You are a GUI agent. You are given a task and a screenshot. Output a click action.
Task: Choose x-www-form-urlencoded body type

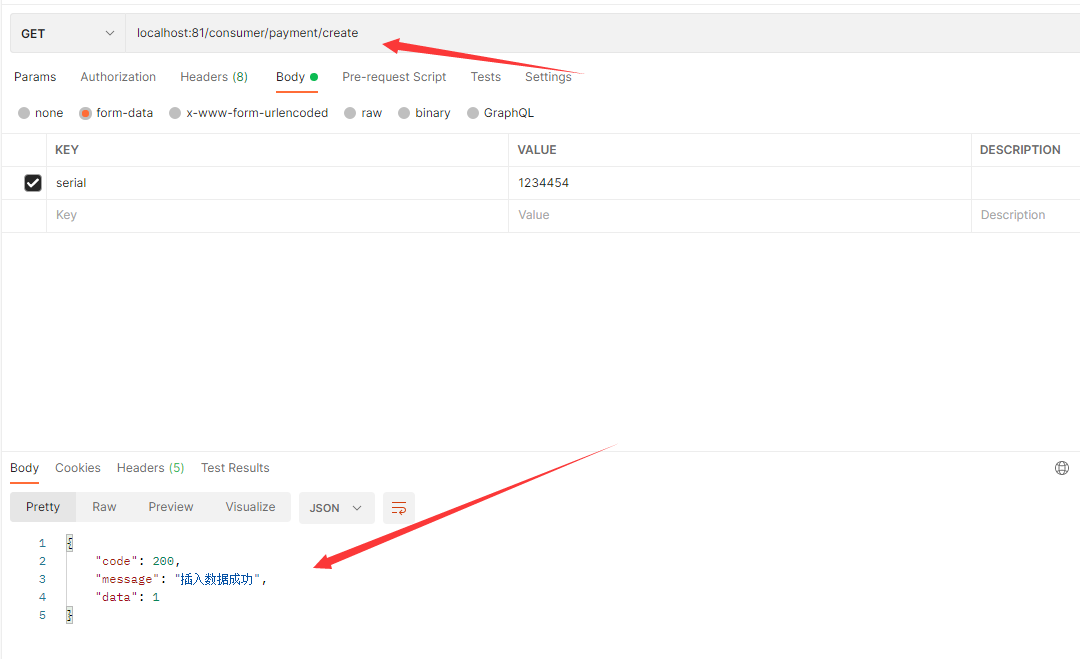pos(249,113)
